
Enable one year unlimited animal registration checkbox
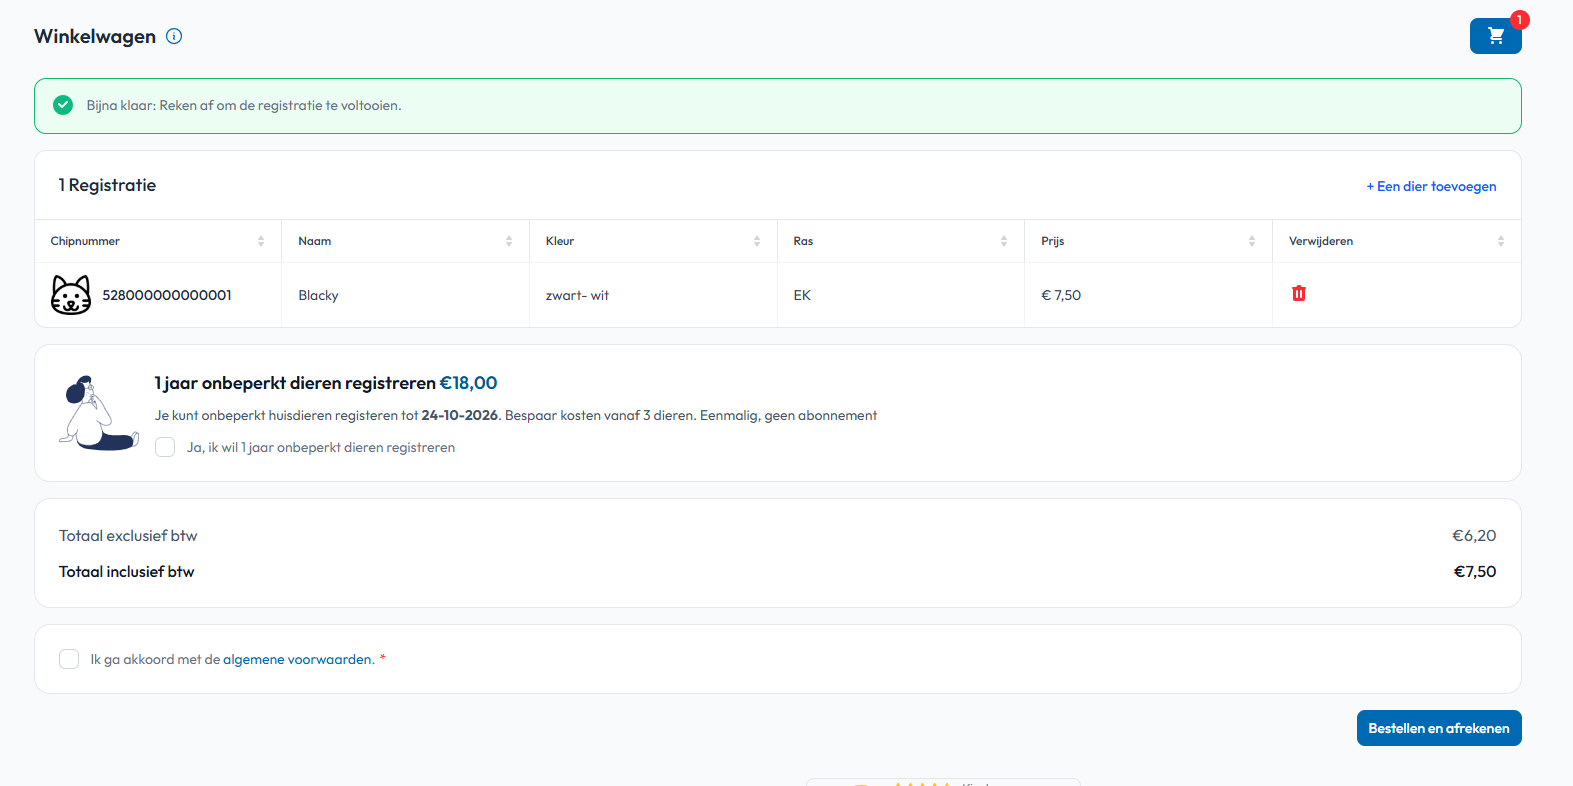166,447
